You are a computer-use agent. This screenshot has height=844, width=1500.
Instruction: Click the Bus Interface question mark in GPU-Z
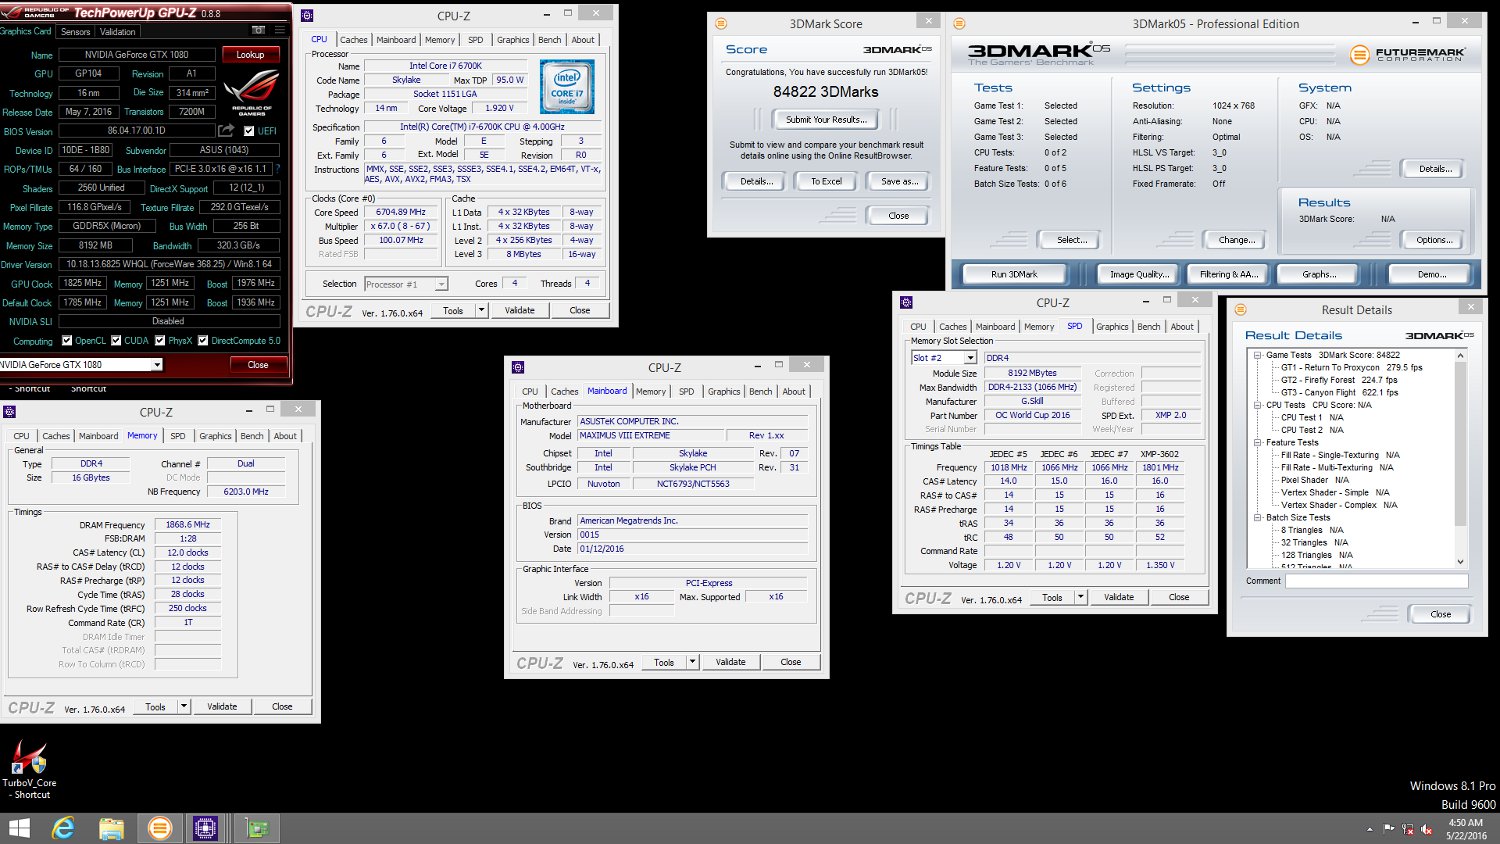coord(278,169)
